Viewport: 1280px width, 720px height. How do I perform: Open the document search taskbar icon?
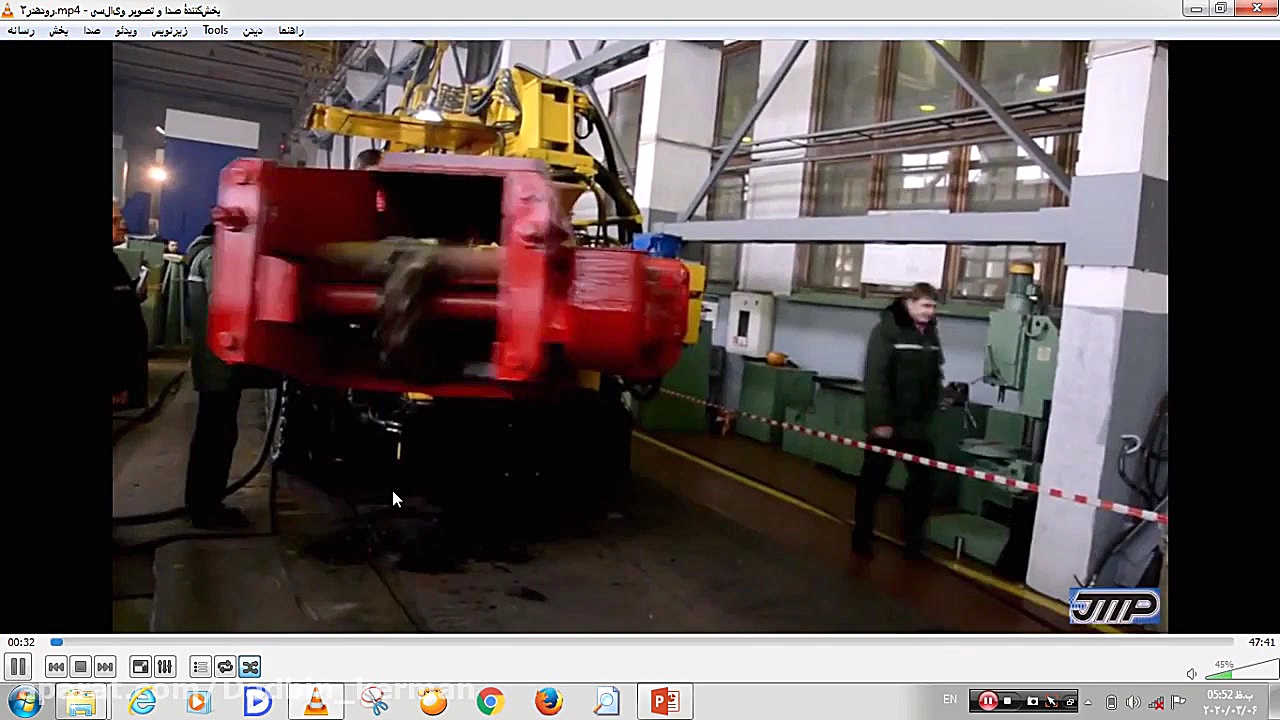point(606,701)
